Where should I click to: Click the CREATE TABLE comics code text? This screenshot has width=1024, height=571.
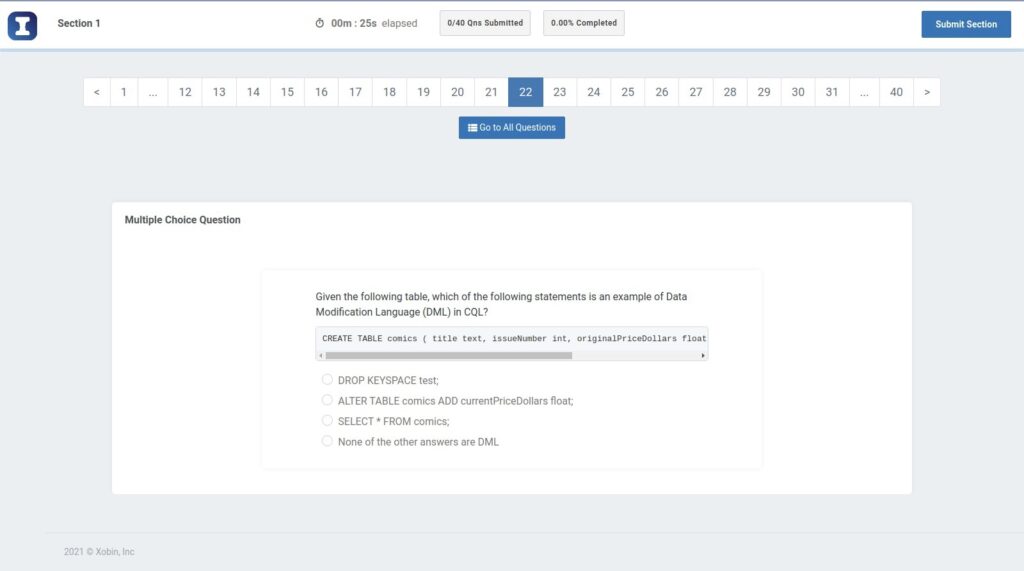click(x=514, y=338)
